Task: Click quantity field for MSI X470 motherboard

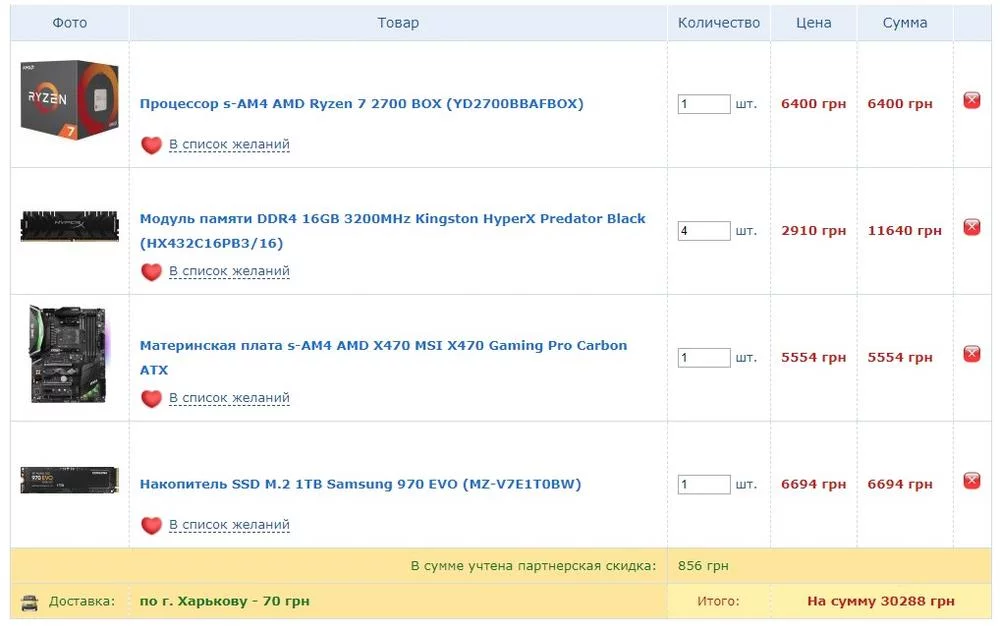Action: click(x=703, y=358)
